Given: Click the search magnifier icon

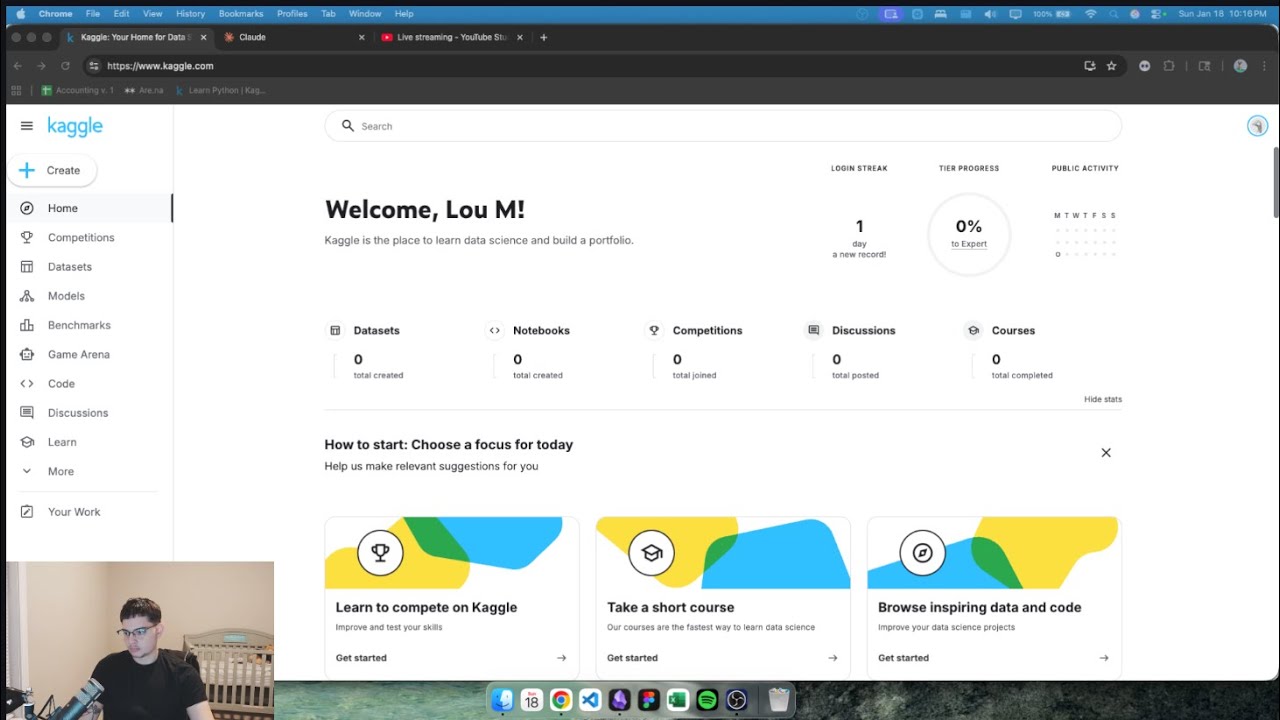Looking at the screenshot, I should [x=348, y=126].
